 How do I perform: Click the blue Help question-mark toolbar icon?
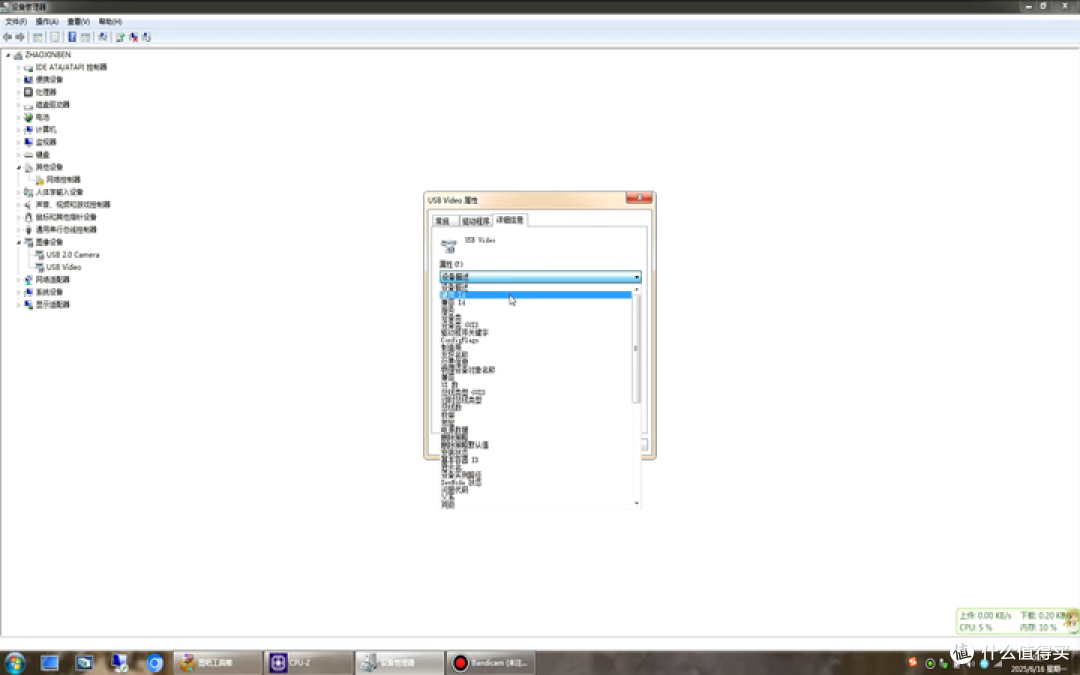coord(72,37)
